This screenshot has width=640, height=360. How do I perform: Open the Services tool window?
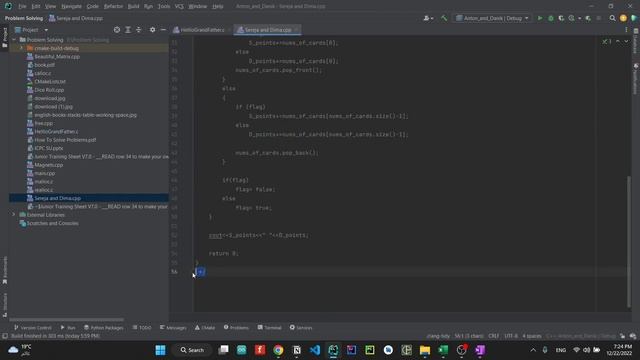(x=301, y=327)
